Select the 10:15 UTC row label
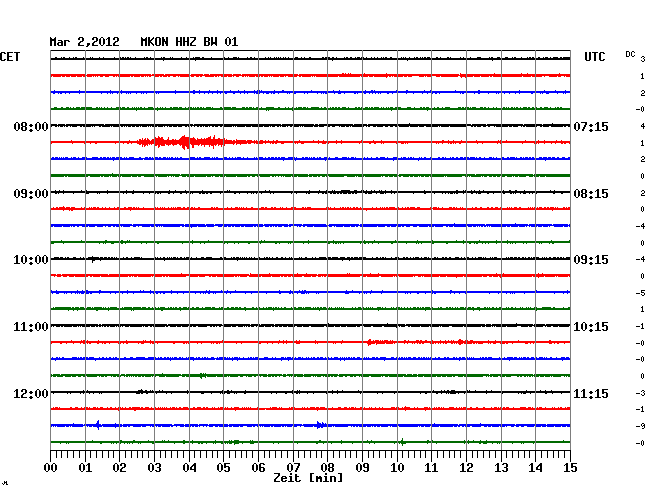This screenshot has height=494, width=650. pyautogui.click(x=591, y=327)
